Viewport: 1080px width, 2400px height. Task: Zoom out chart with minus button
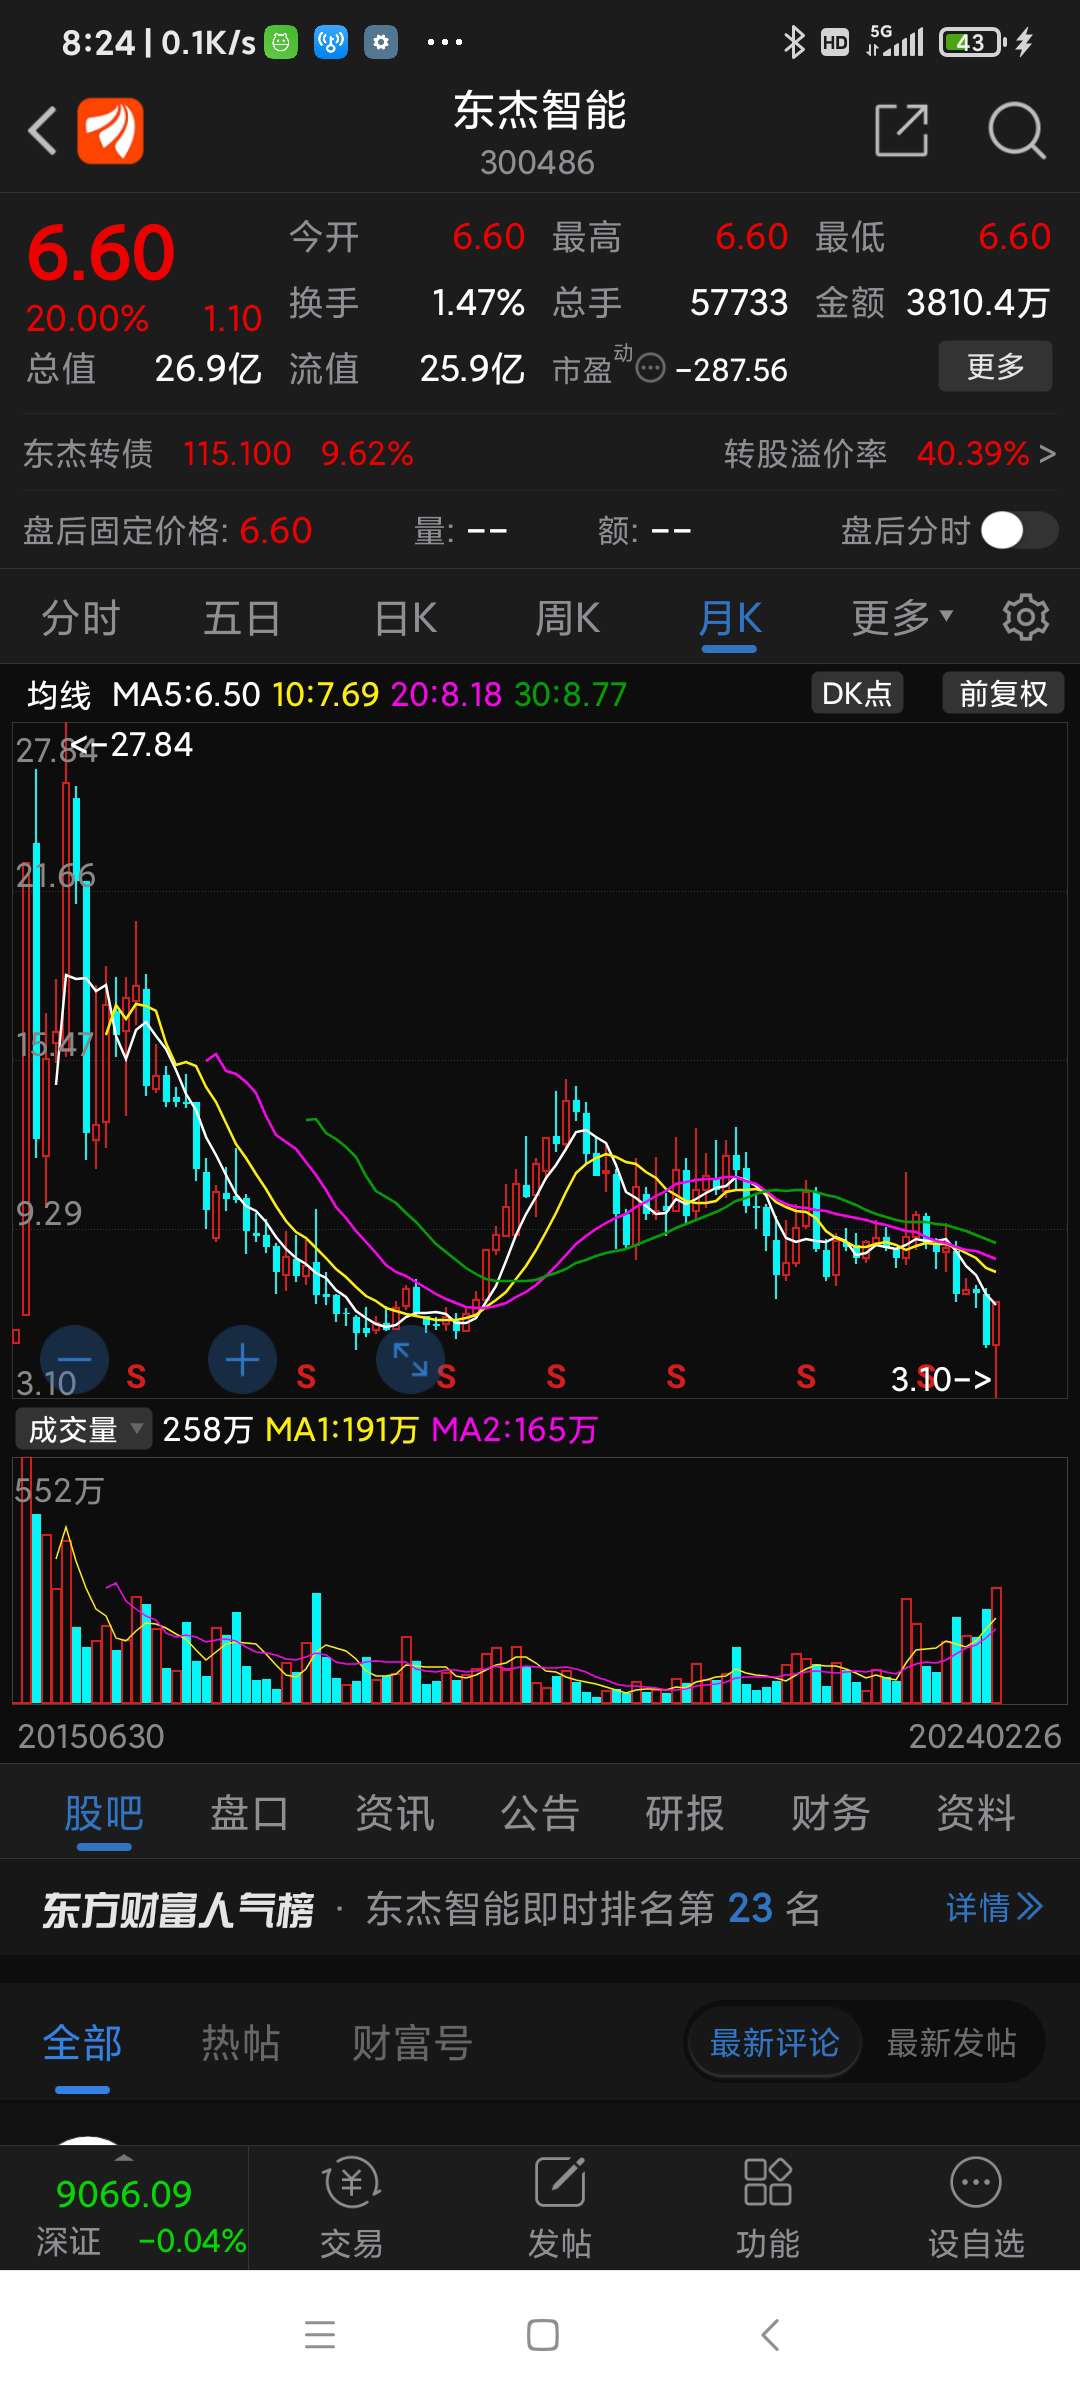74,1360
